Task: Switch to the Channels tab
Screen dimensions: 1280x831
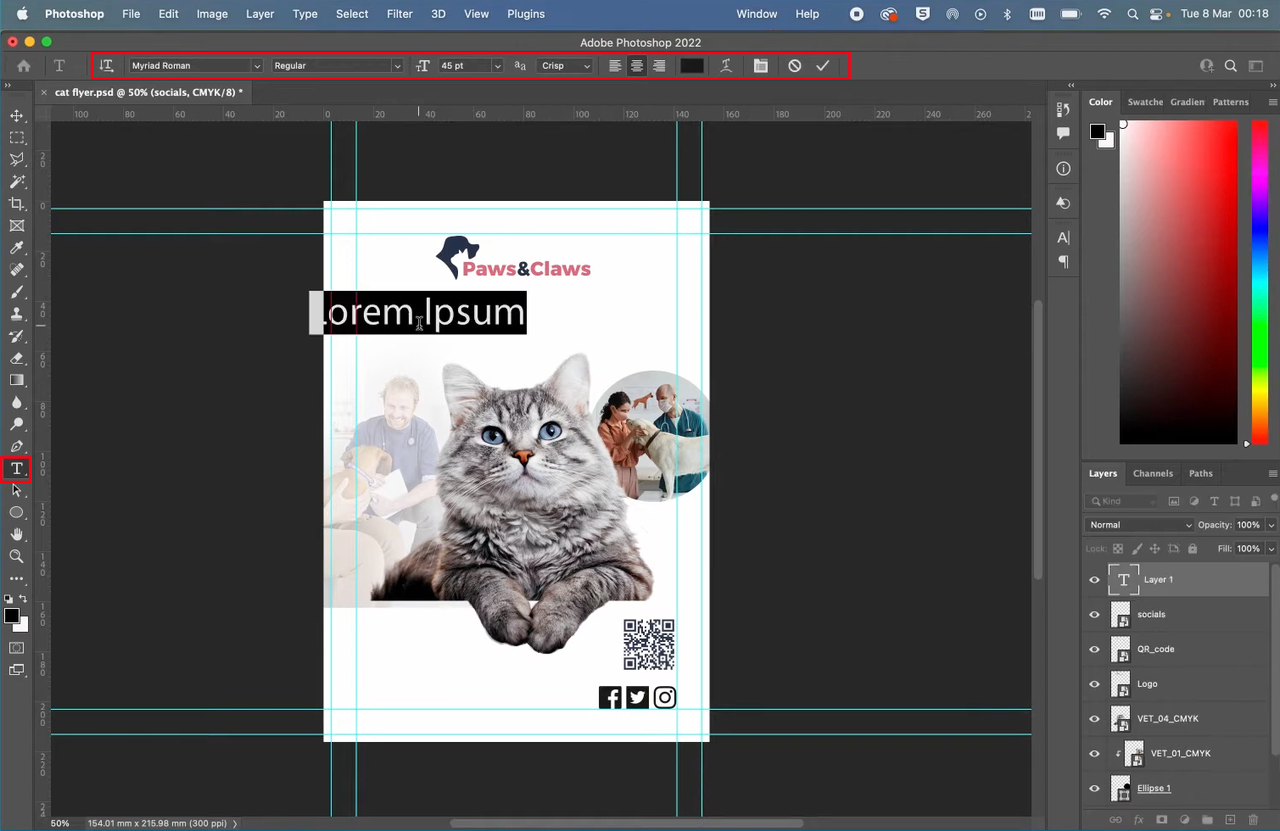Action: tap(1152, 473)
